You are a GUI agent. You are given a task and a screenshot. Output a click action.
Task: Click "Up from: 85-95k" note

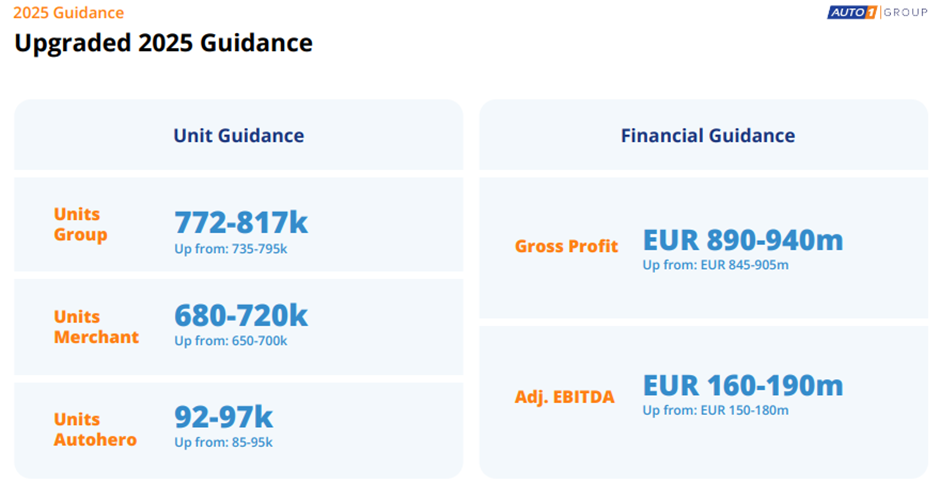(223, 442)
